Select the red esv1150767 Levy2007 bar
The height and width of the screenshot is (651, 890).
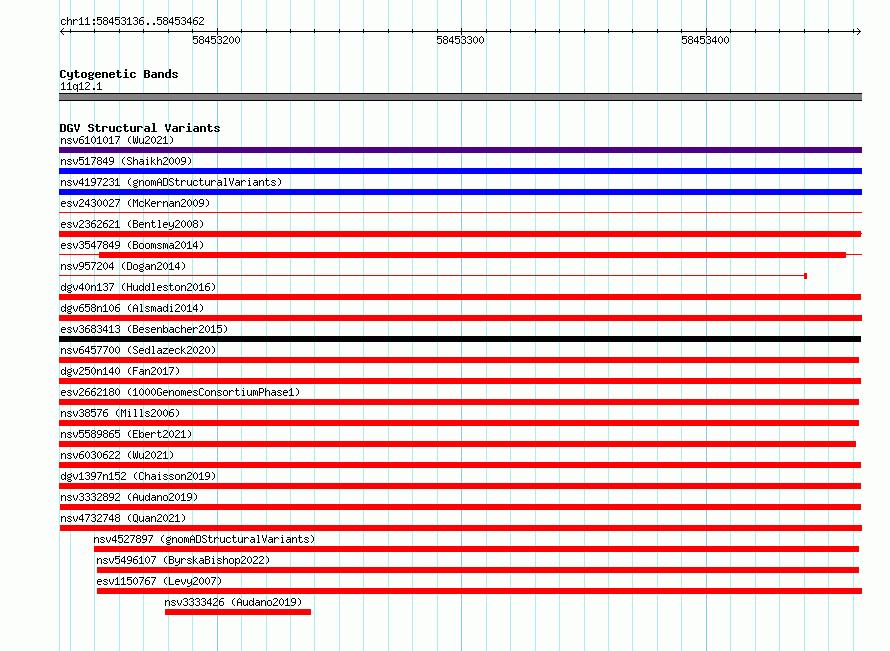coord(480,591)
